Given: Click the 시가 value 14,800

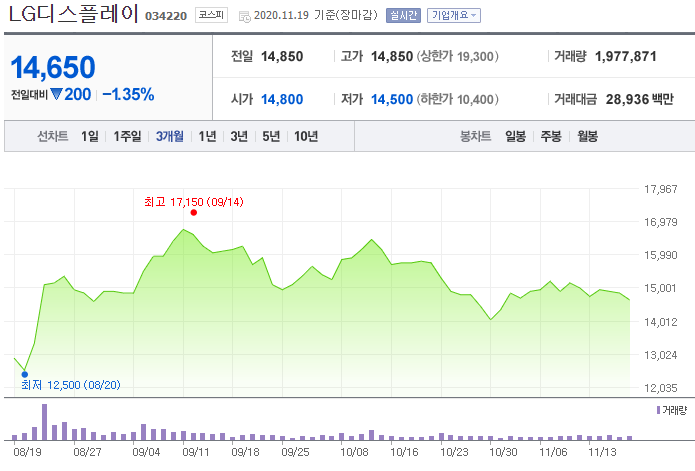Looking at the screenshot, I should [x=282, y=99].
